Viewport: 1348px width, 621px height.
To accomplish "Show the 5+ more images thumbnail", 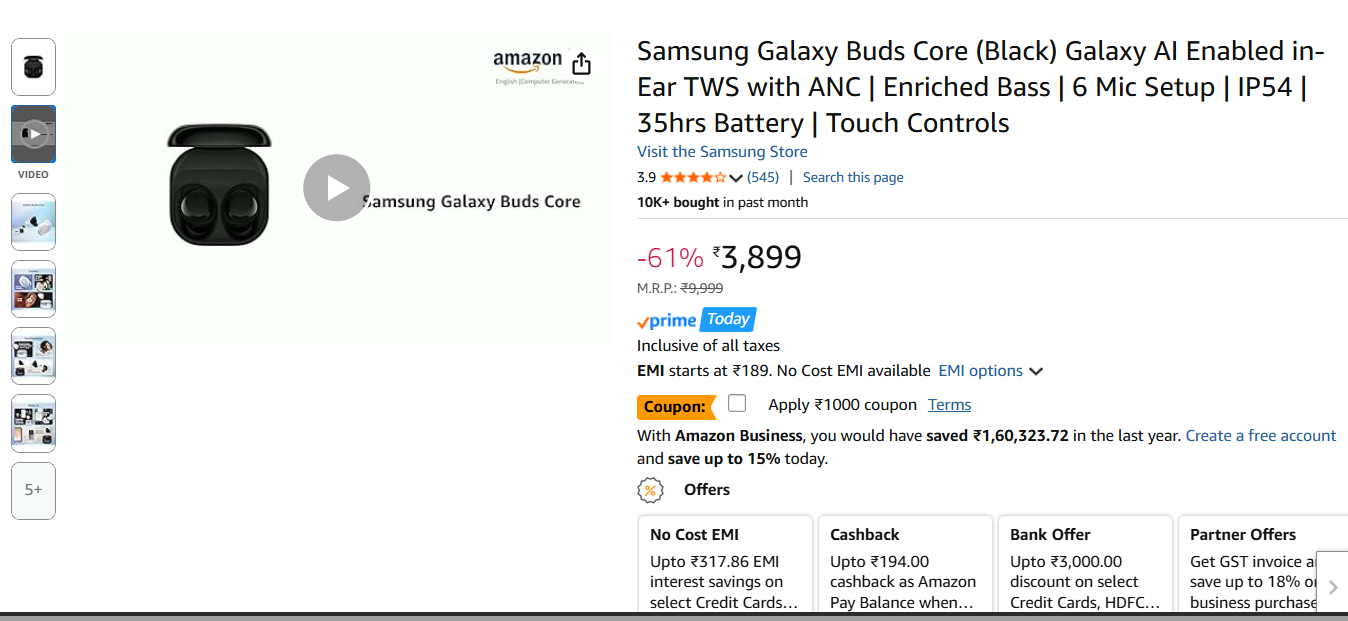I will click(x=33, y=490).
